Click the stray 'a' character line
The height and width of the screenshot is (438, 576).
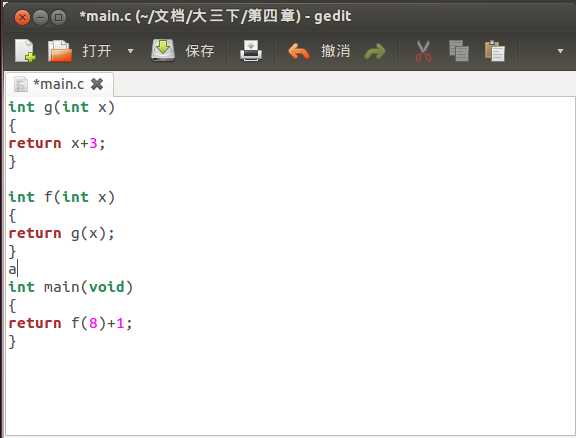12,269
